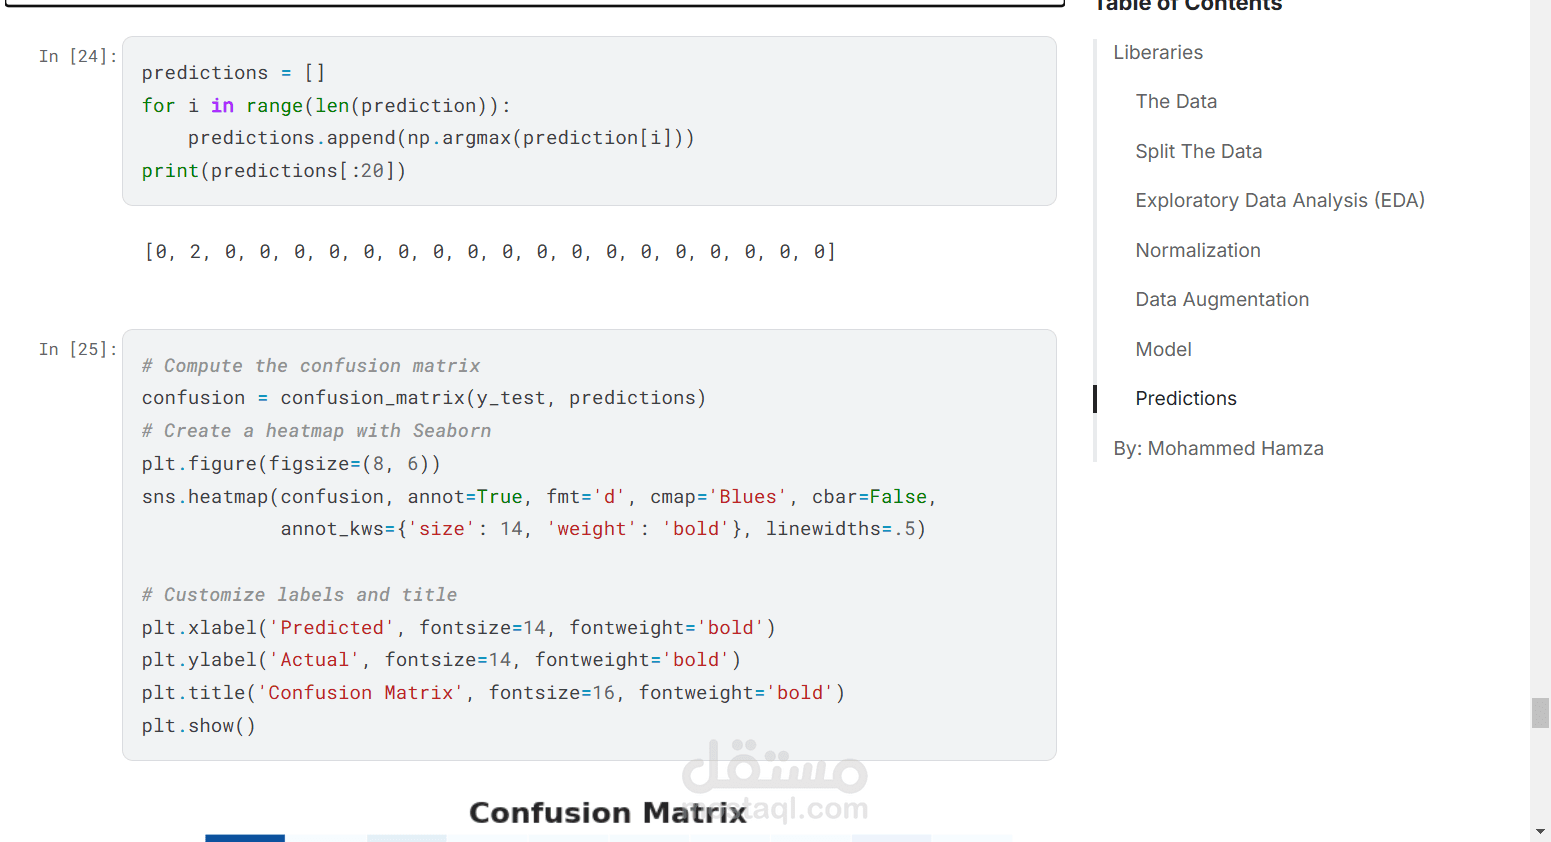Image resolution: width=1551 pixels, height=842 pixels.
Task: Select the active Predictions contents entry
Action: pos(1185,399)
